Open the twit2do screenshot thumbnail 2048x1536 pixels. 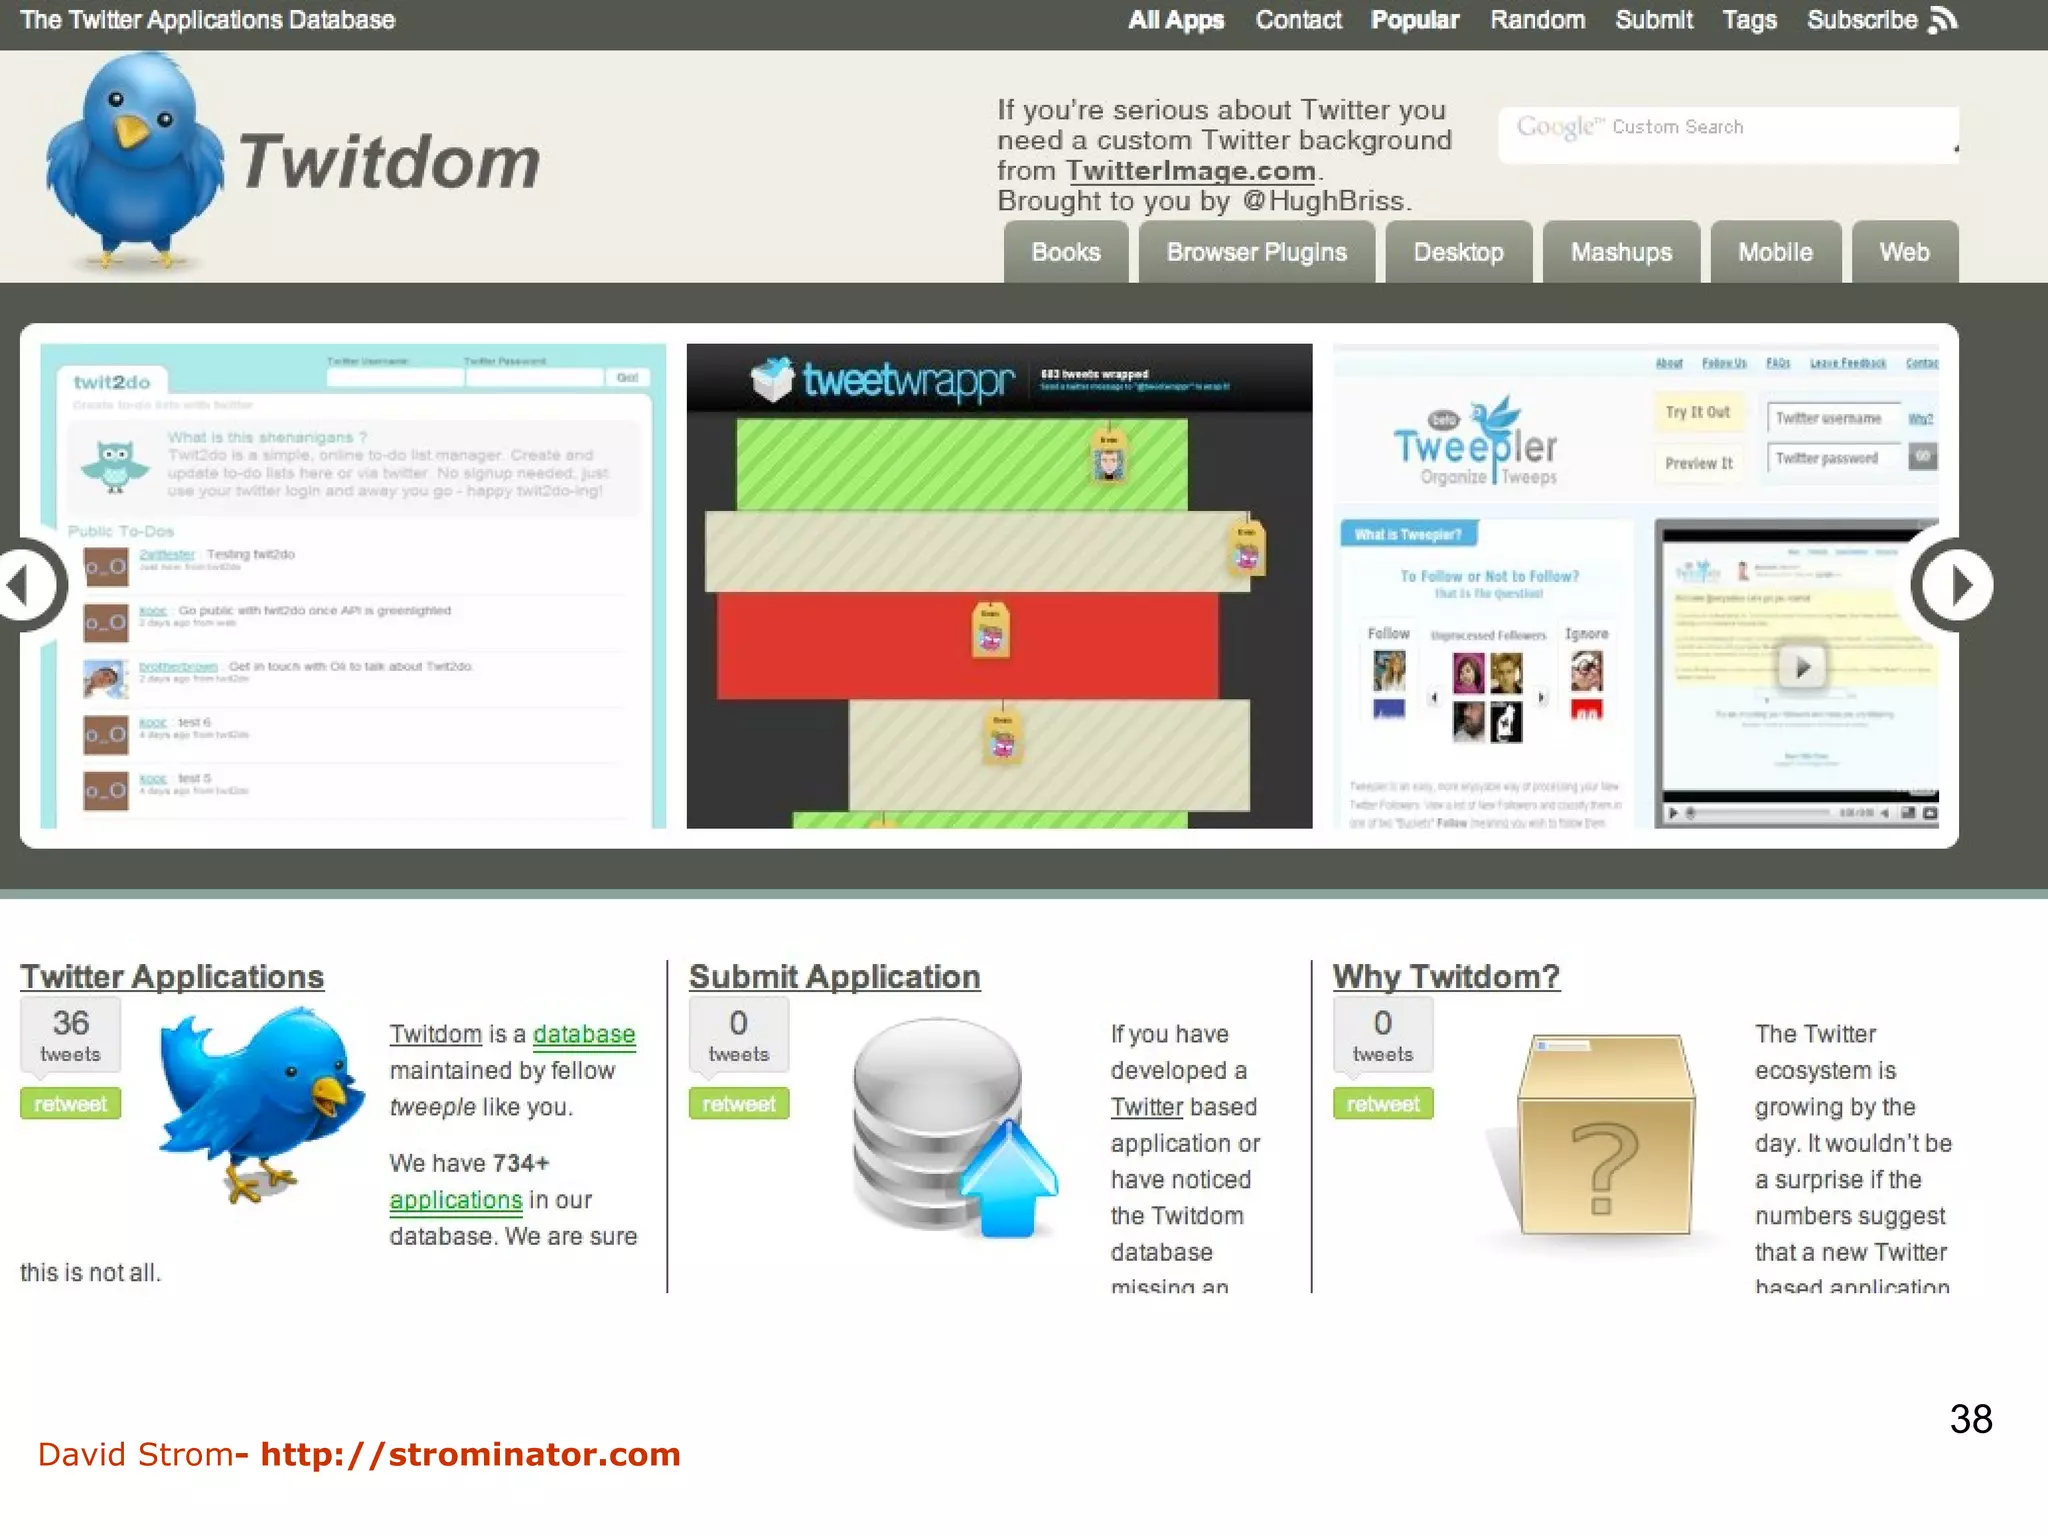coord(353,586)
